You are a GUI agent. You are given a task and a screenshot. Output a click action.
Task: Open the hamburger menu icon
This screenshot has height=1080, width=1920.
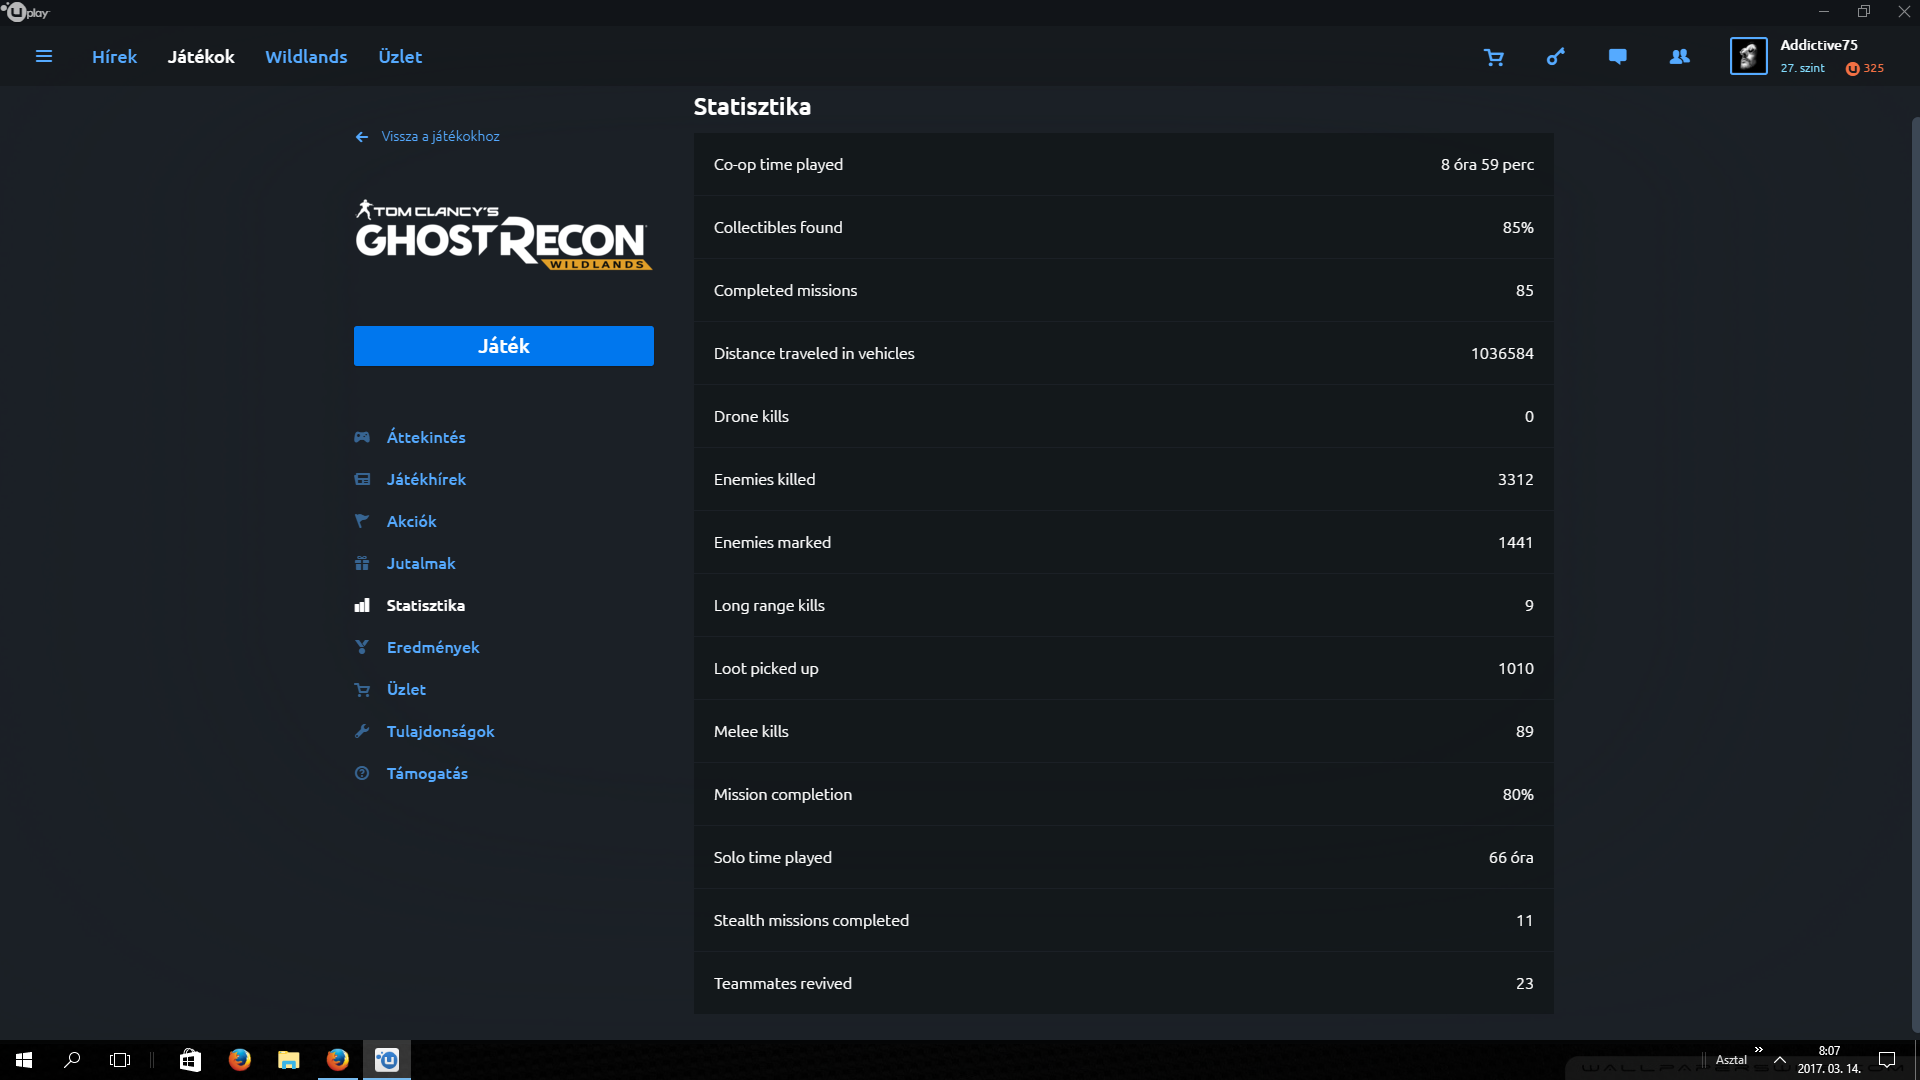[x=44, y=57]
